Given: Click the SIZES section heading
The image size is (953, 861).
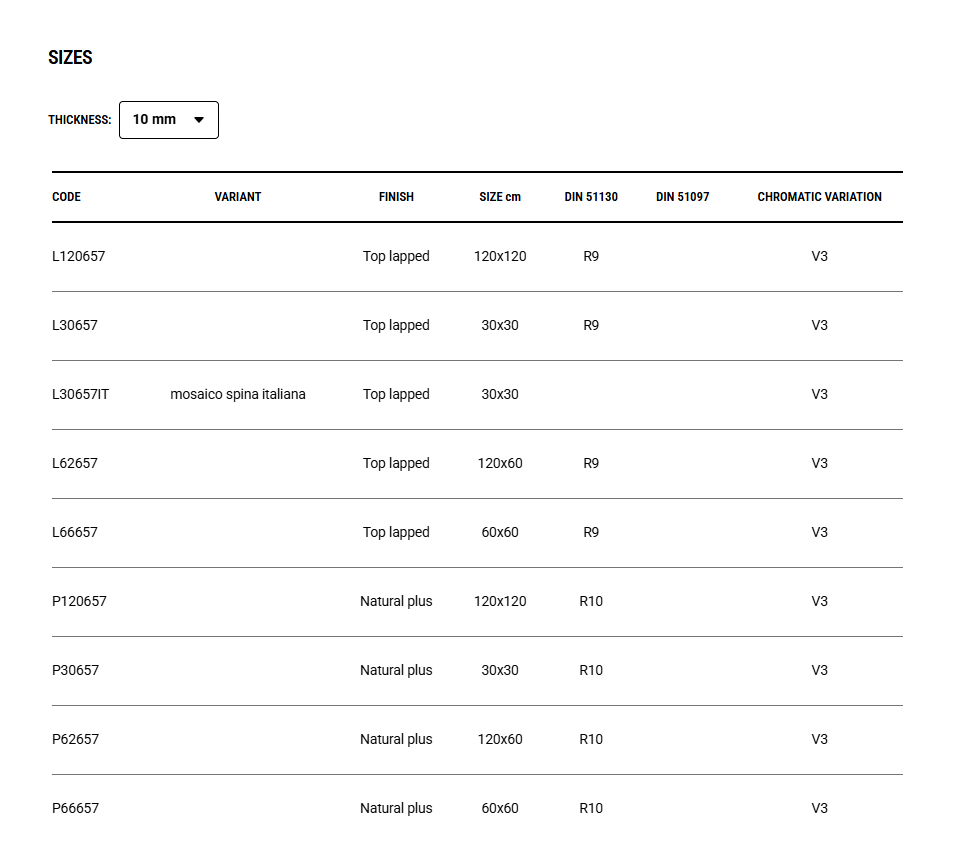Looking at the screenshot, I should coord(70,58).
